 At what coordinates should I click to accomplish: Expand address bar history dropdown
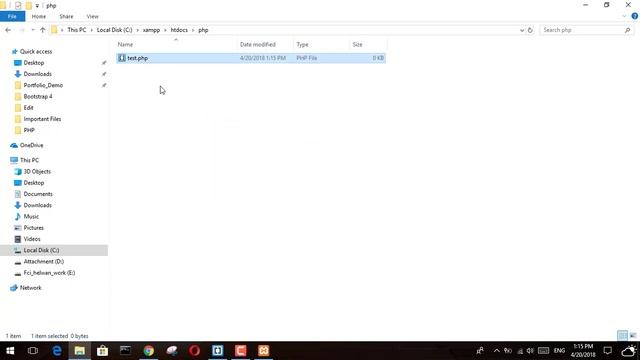click(x=522, y=30)
